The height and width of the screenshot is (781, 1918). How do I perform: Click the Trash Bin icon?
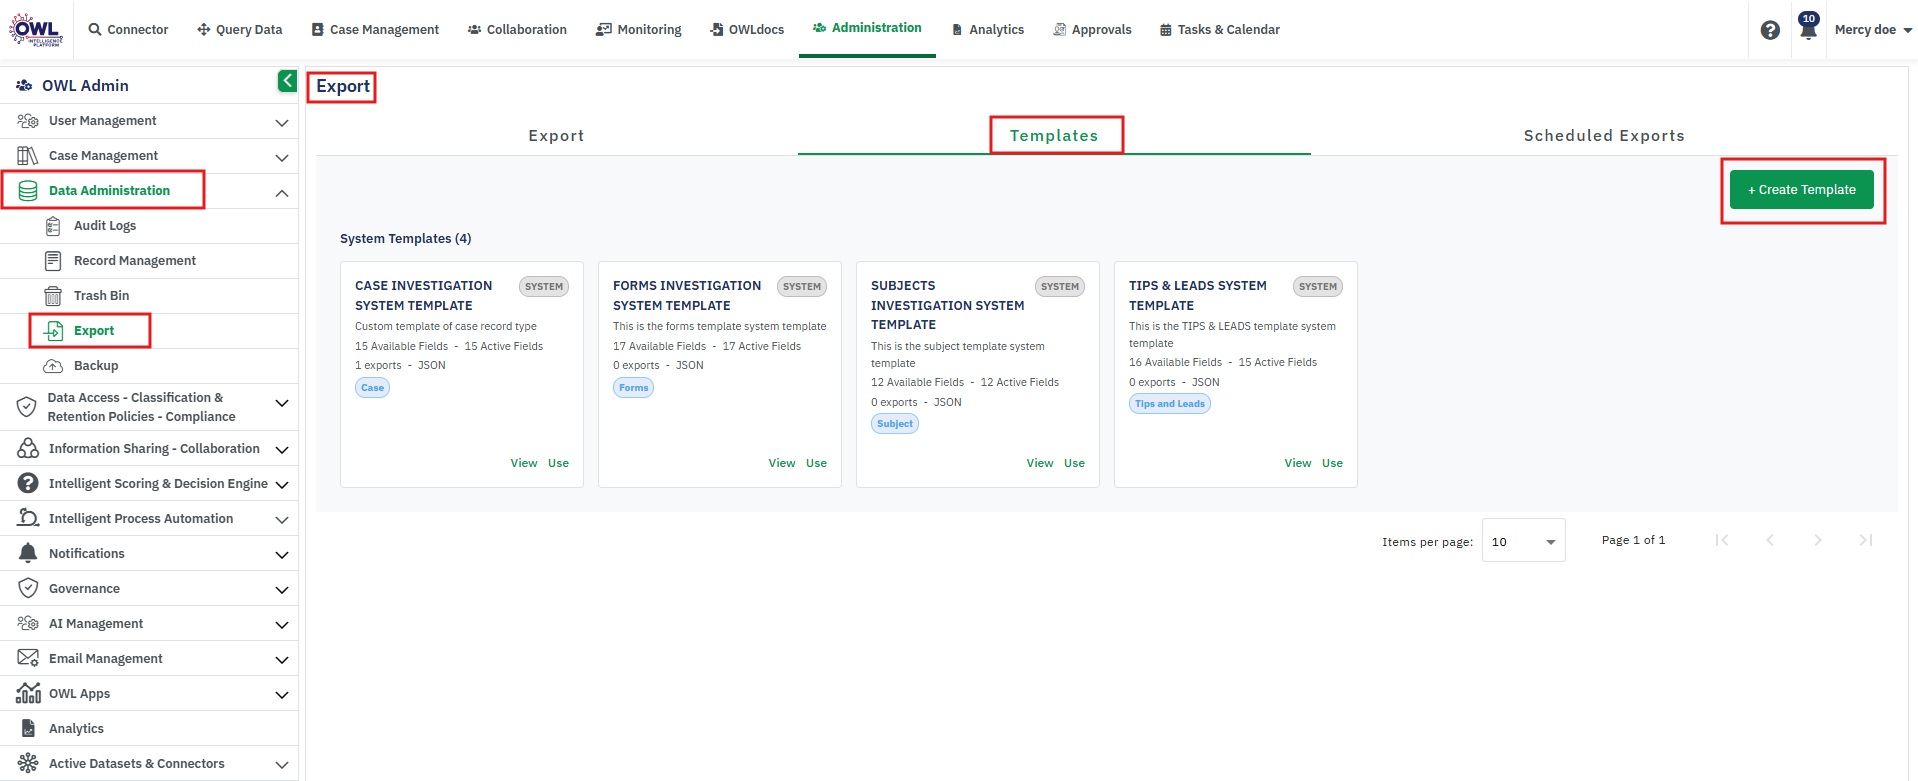(x=53, y=296)
